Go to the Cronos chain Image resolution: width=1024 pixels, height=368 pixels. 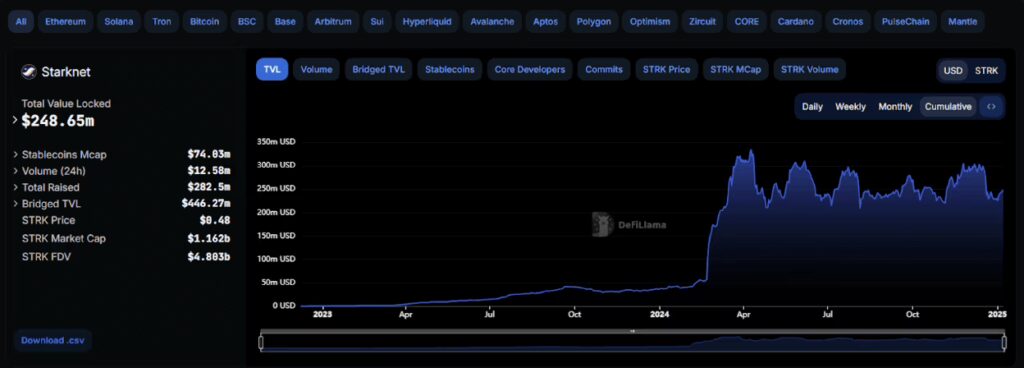tap(847, 22)
